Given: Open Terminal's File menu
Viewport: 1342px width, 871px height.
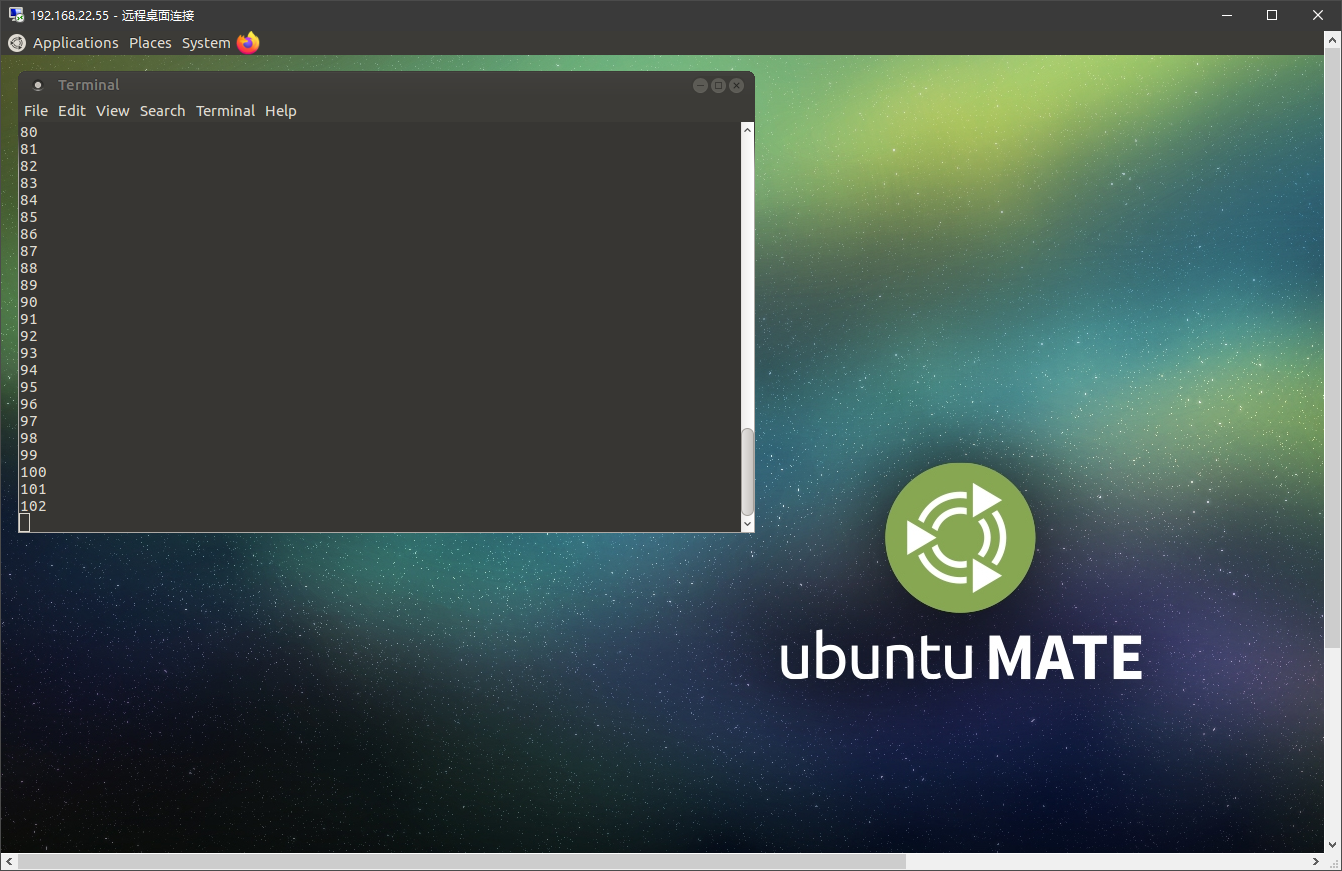Looking at the screenshot, I should point(36,111).
